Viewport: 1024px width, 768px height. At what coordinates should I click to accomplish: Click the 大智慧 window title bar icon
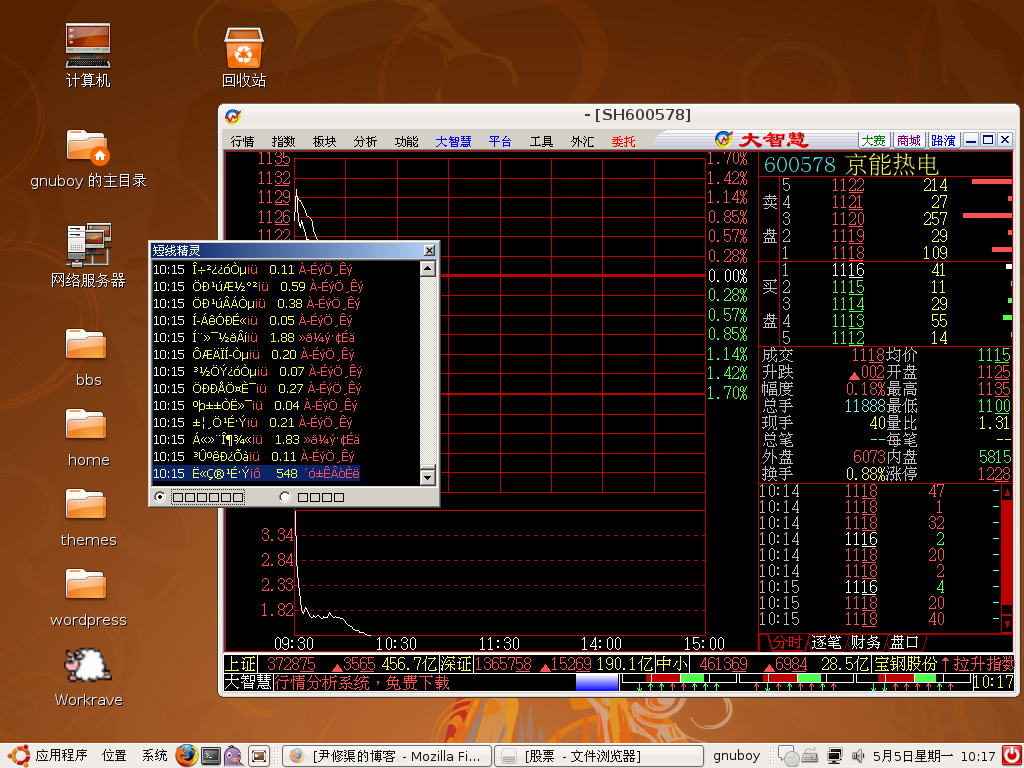tap(233, 116)
